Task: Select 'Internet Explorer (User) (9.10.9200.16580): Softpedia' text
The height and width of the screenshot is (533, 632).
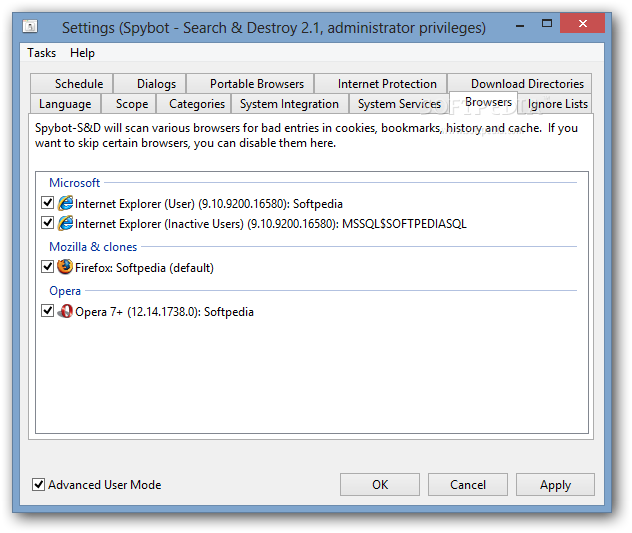Action: tap(209, 204)
